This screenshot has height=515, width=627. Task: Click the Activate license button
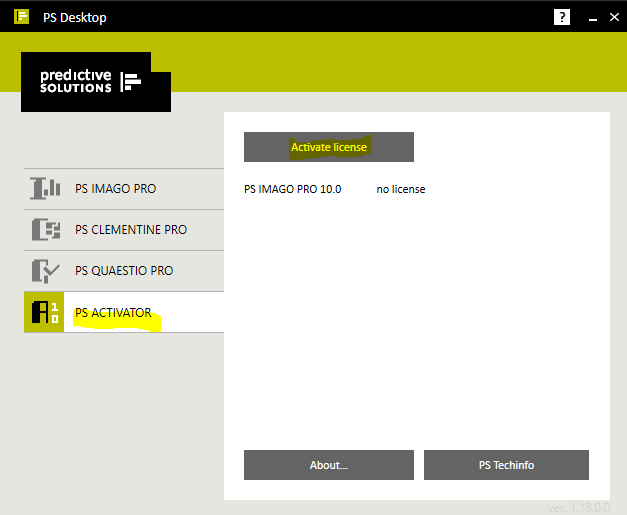(x=329, y=147)
